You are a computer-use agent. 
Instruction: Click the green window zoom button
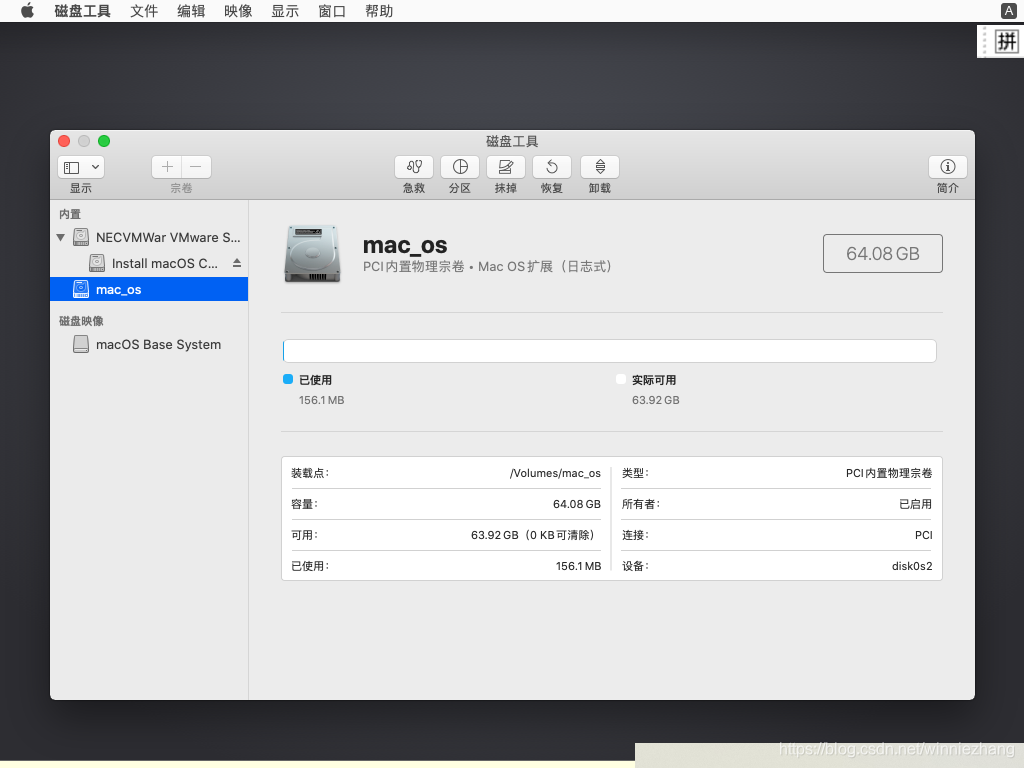[x=104, y=141]
